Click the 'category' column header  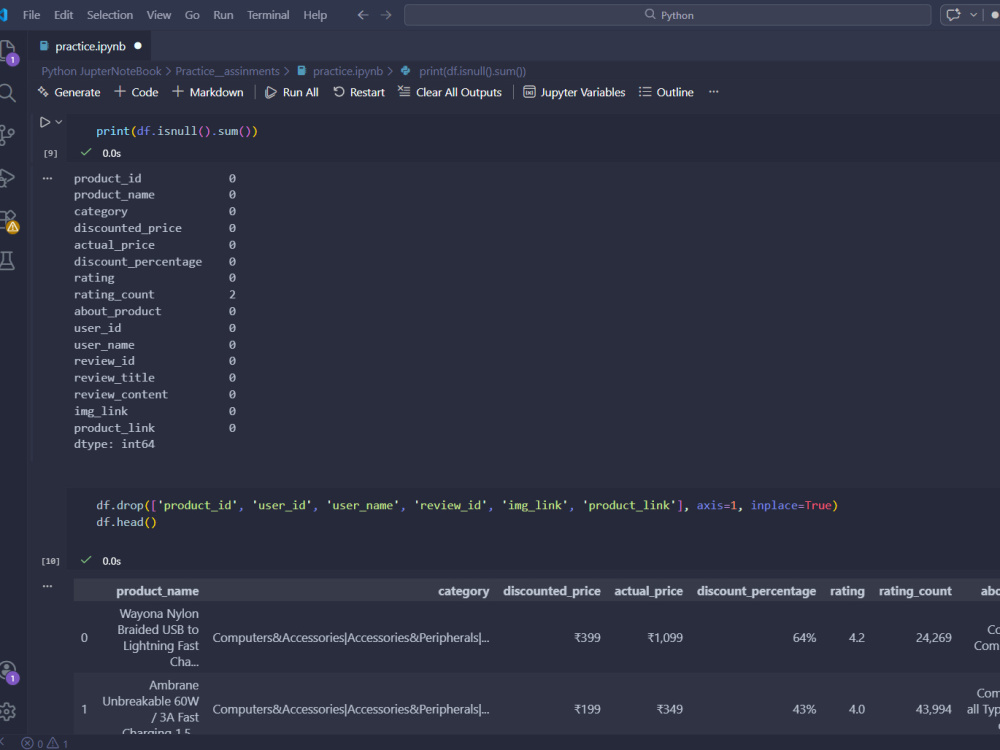coord(464,591)
